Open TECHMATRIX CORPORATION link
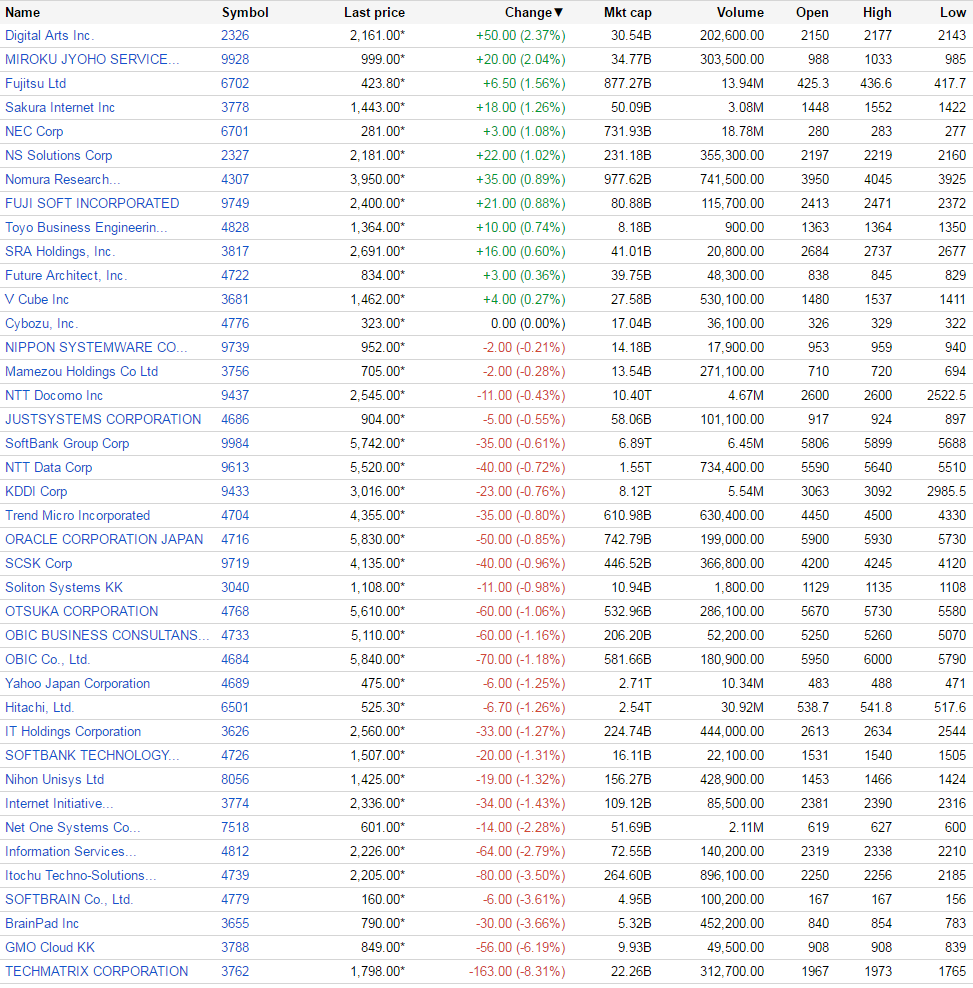The width and height of the screenshot is (973, 988). click(96, 970)
